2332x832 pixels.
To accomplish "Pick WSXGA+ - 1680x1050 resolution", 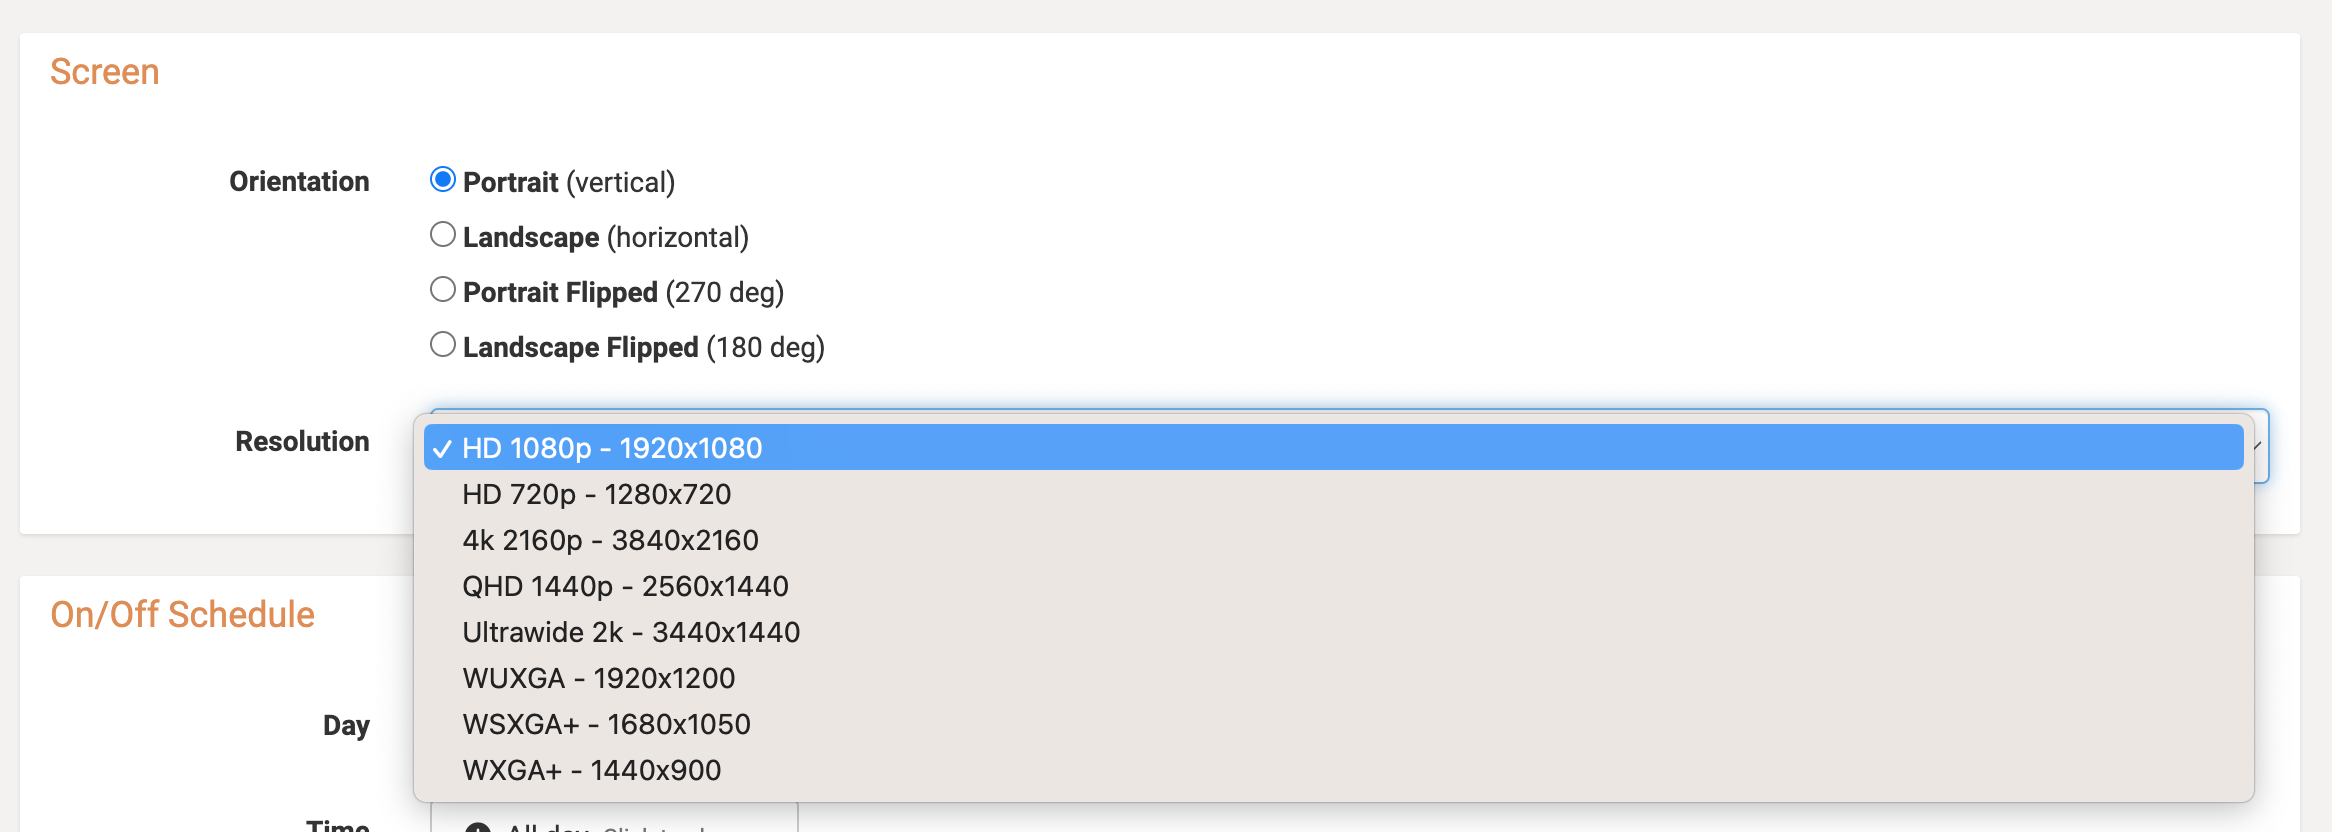I will click(606, 724).
